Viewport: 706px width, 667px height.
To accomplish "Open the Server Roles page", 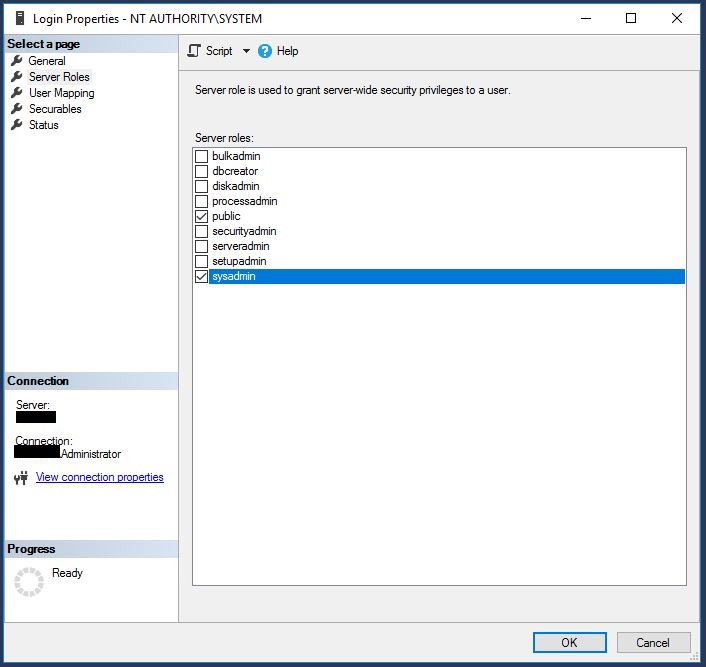I will pos(59,77).
